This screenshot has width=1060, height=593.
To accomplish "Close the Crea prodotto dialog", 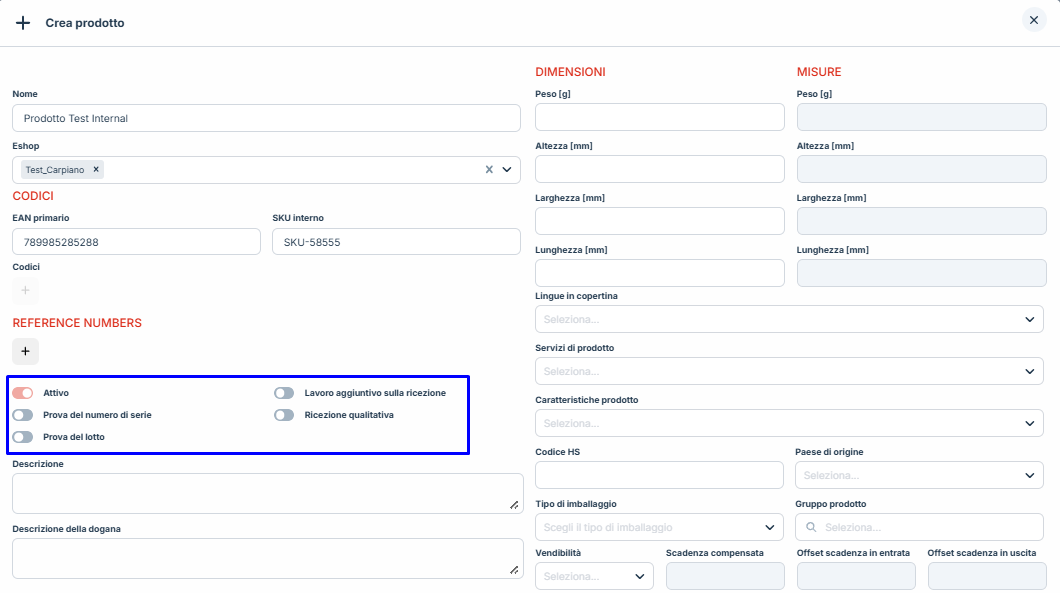I will (x=1033, y=20).
